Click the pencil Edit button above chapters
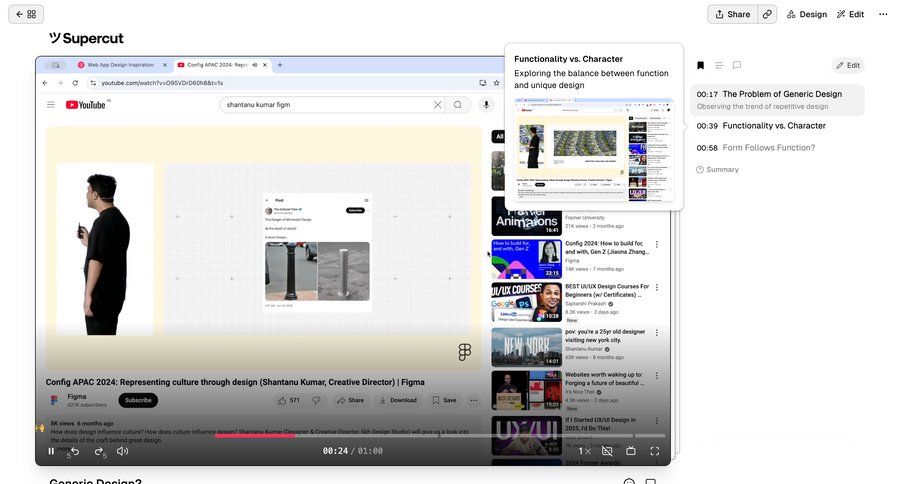900x484 pixels. 848,65
